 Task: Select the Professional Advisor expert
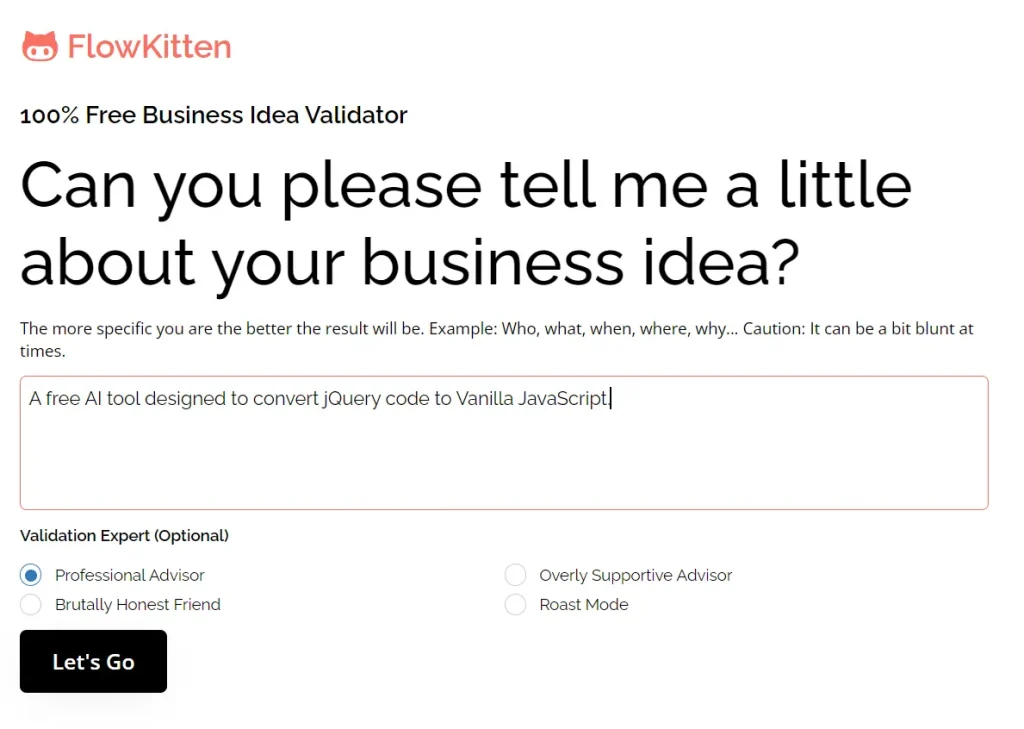[30, 574]
